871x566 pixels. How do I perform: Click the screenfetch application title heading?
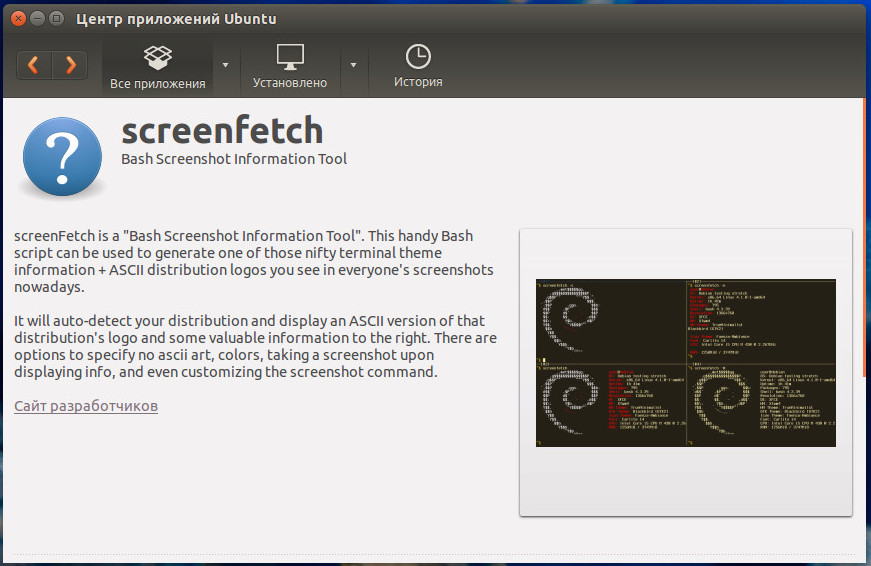(x=222, y=131)
